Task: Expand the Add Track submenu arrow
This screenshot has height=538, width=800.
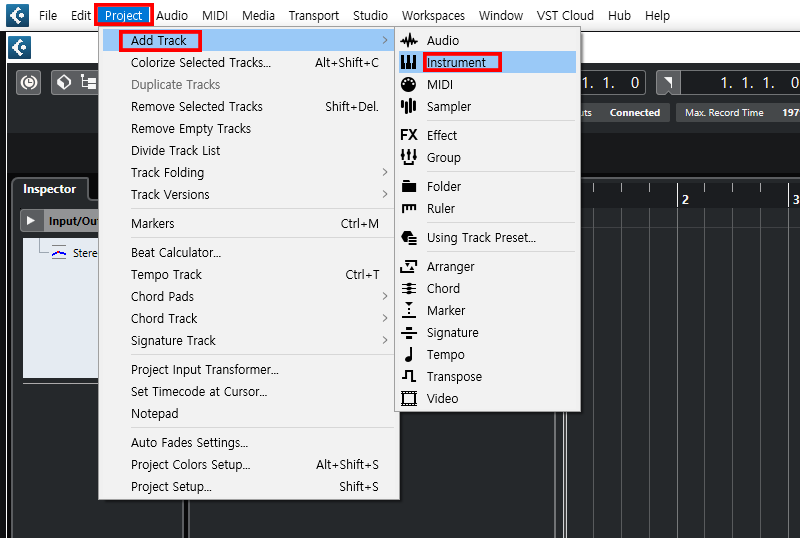Action: pyautogui.click(x=385, y=40)
